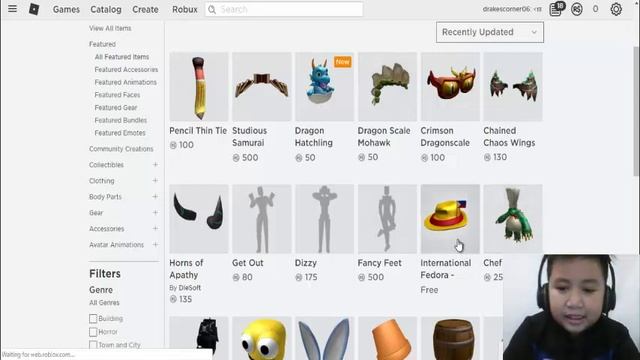Open the notifications feed icon
Screen dimensions: 640x360
pyautogui.click(x=556, y=9)
